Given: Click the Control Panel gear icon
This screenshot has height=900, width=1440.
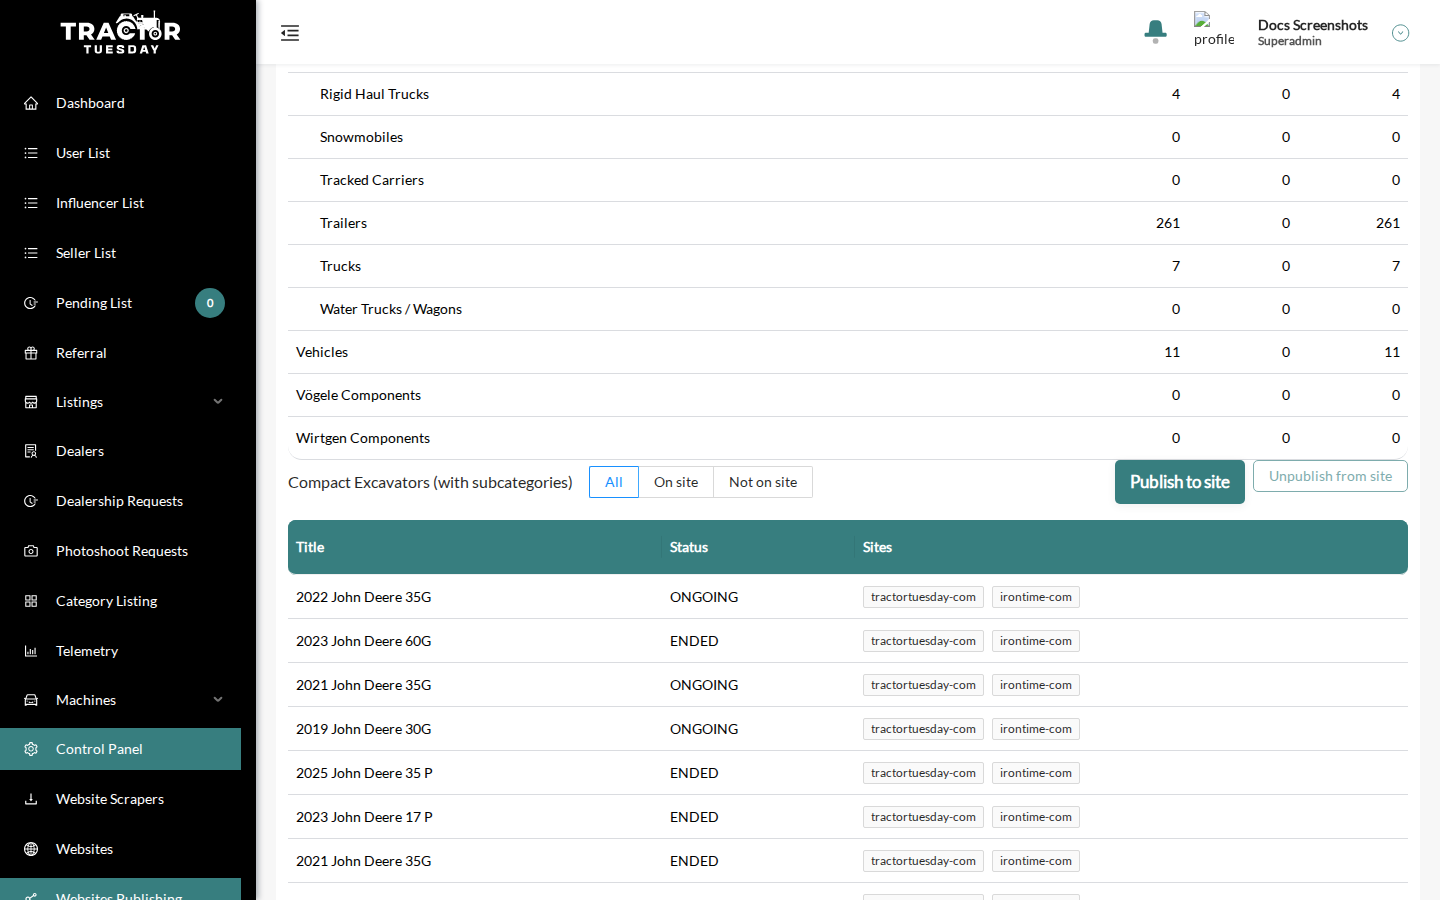Looking at the screenshot, I should coord(31,749).
